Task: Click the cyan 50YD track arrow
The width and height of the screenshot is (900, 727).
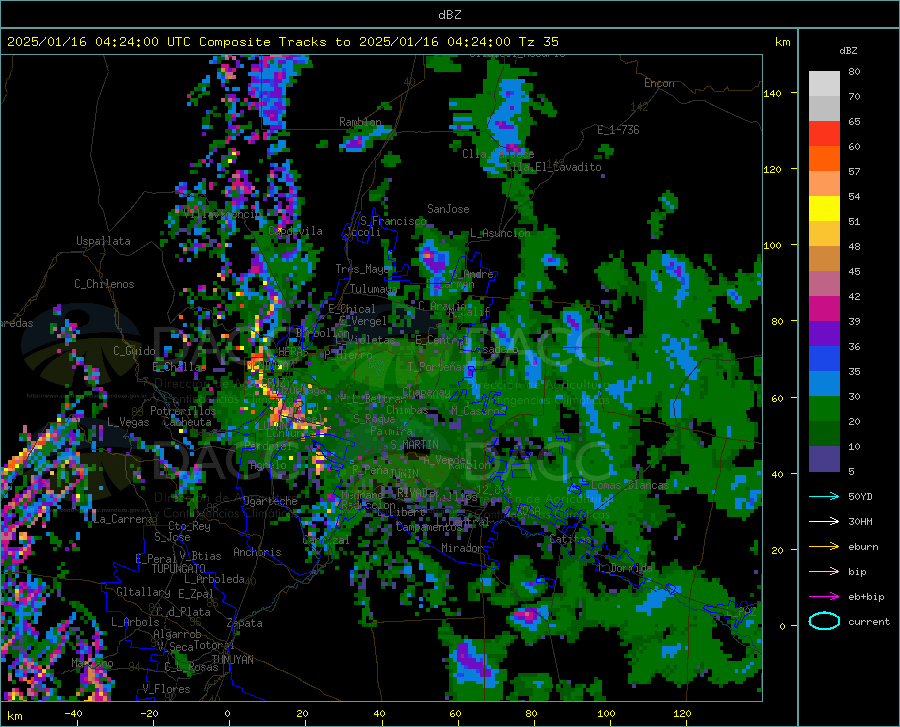Action: (x=824, y=496)
